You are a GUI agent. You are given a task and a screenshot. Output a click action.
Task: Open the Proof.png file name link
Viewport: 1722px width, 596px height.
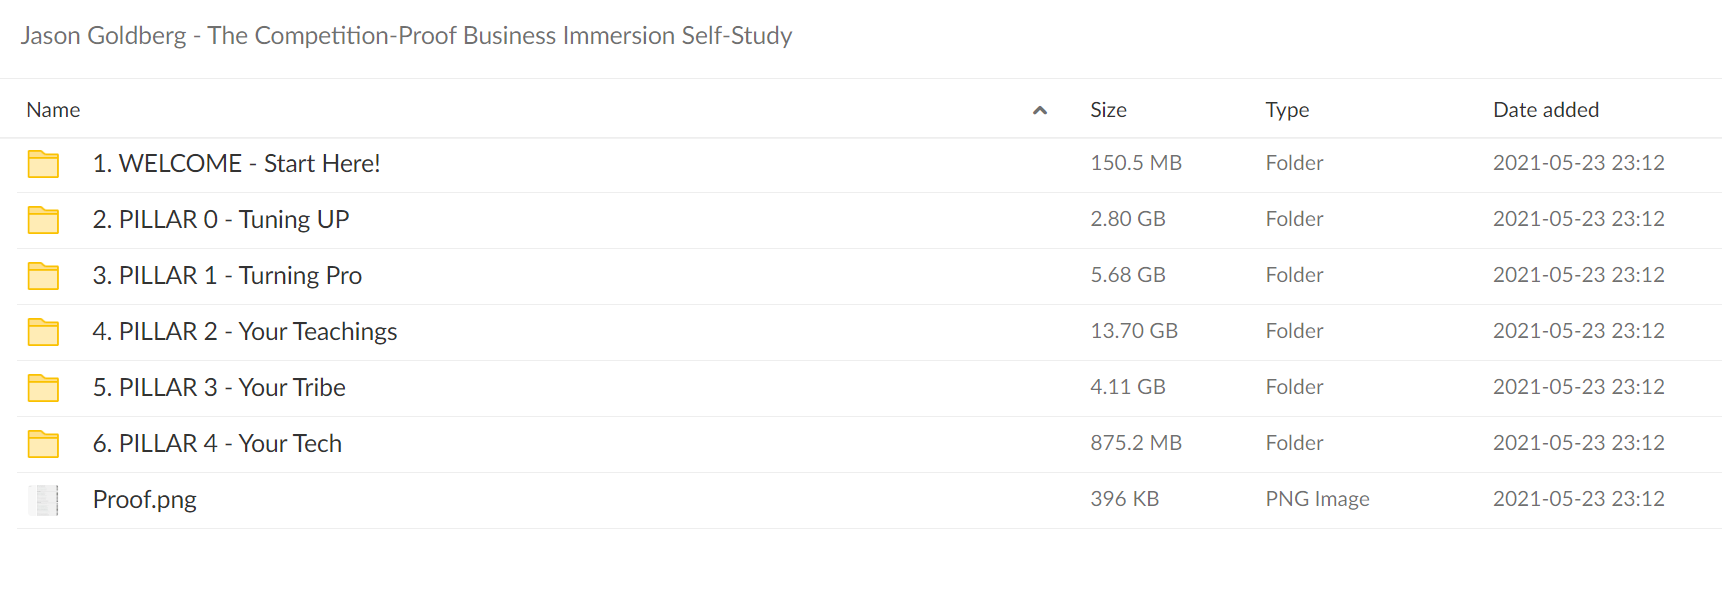144,499
